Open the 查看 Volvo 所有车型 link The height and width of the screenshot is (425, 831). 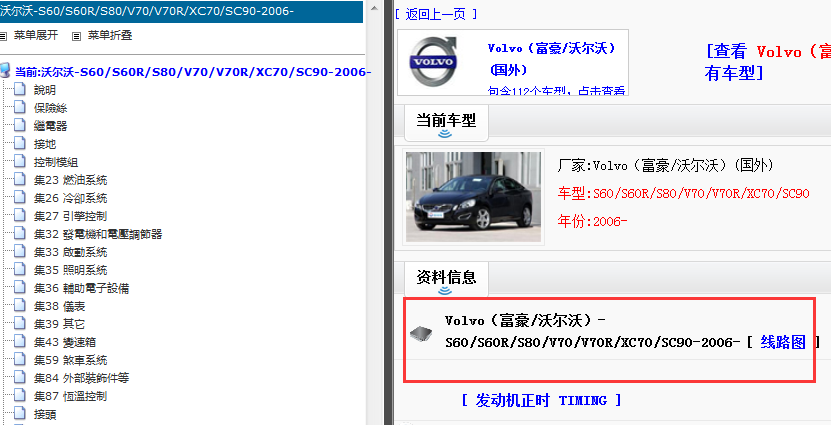(x=767, y=62)
